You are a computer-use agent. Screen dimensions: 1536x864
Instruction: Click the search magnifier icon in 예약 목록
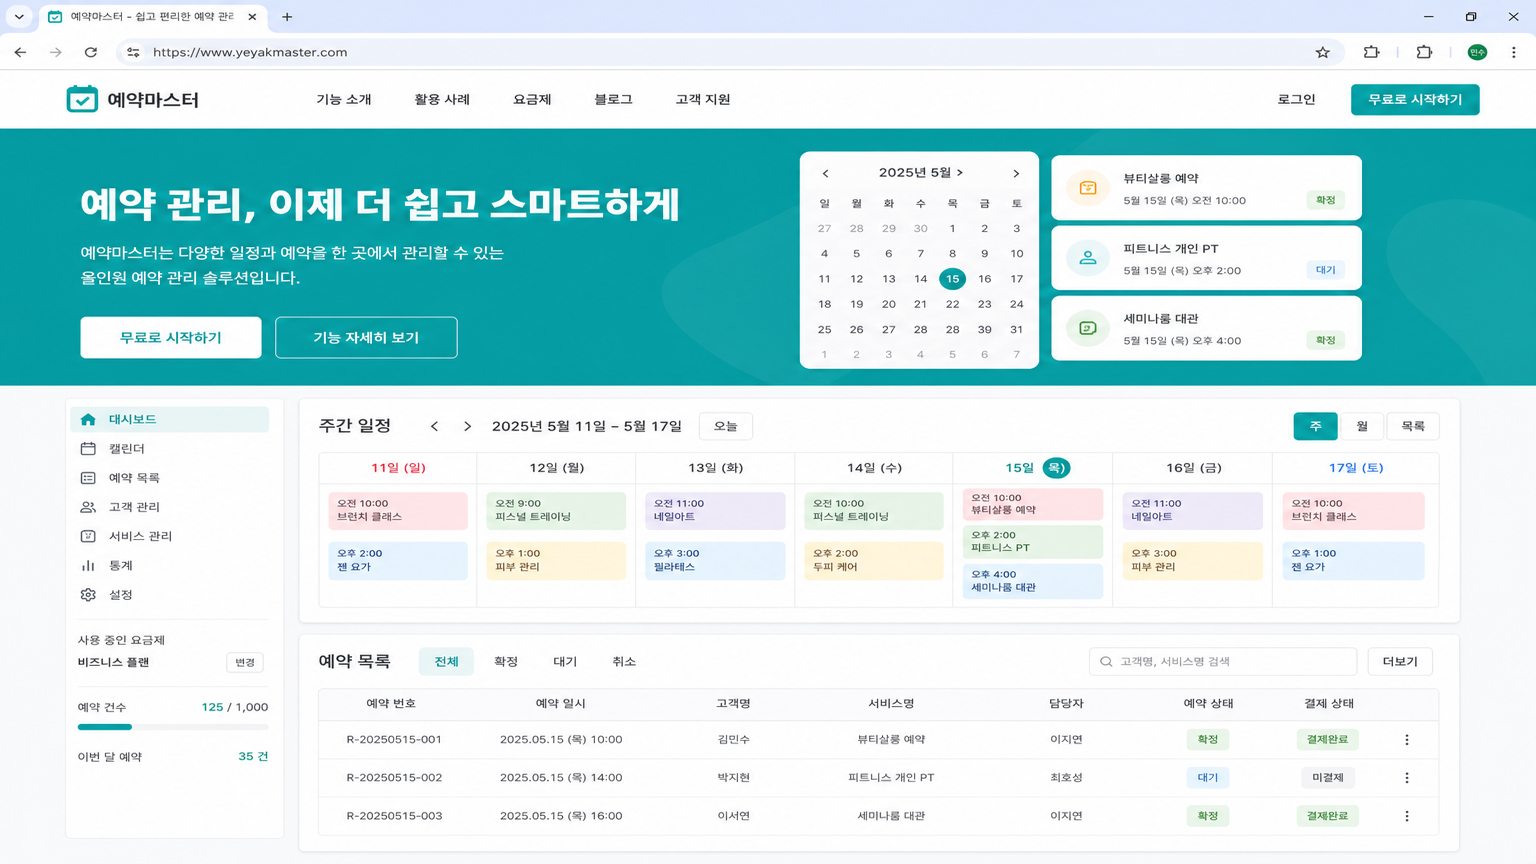point(1106,661)
